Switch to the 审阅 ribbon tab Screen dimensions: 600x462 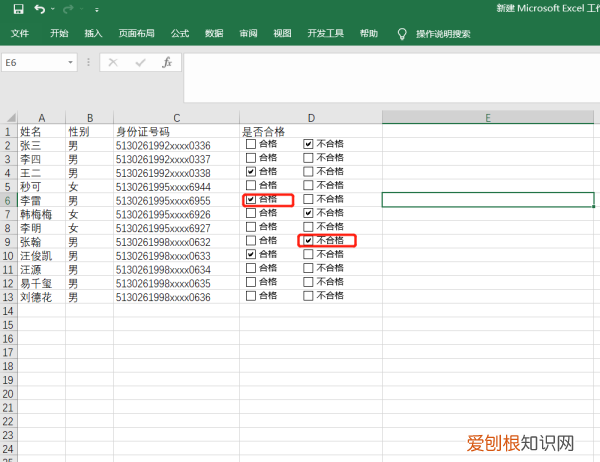(248, 33)
